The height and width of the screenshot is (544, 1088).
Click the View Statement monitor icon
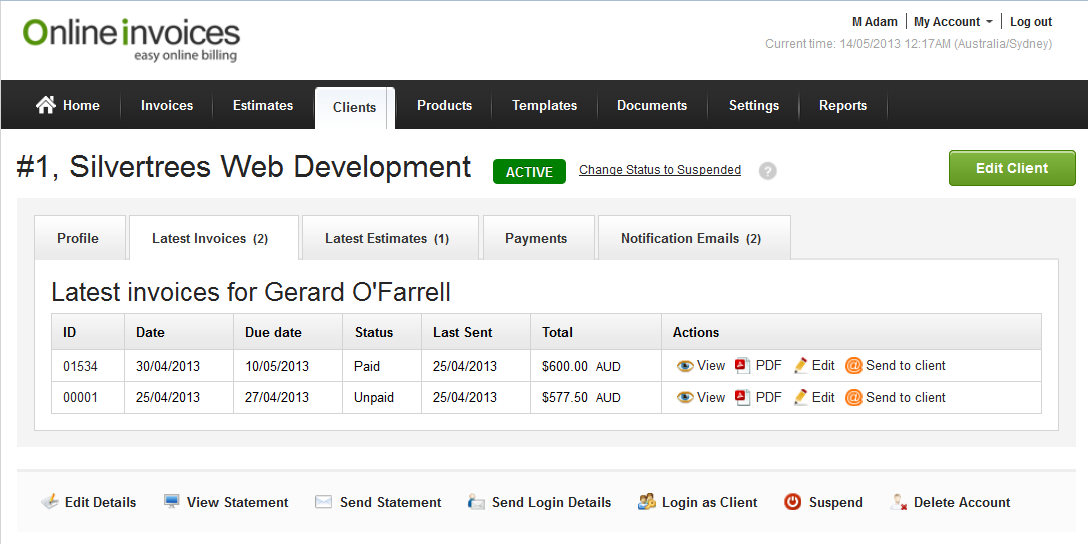pyautogui.click(x=172, y=502)
